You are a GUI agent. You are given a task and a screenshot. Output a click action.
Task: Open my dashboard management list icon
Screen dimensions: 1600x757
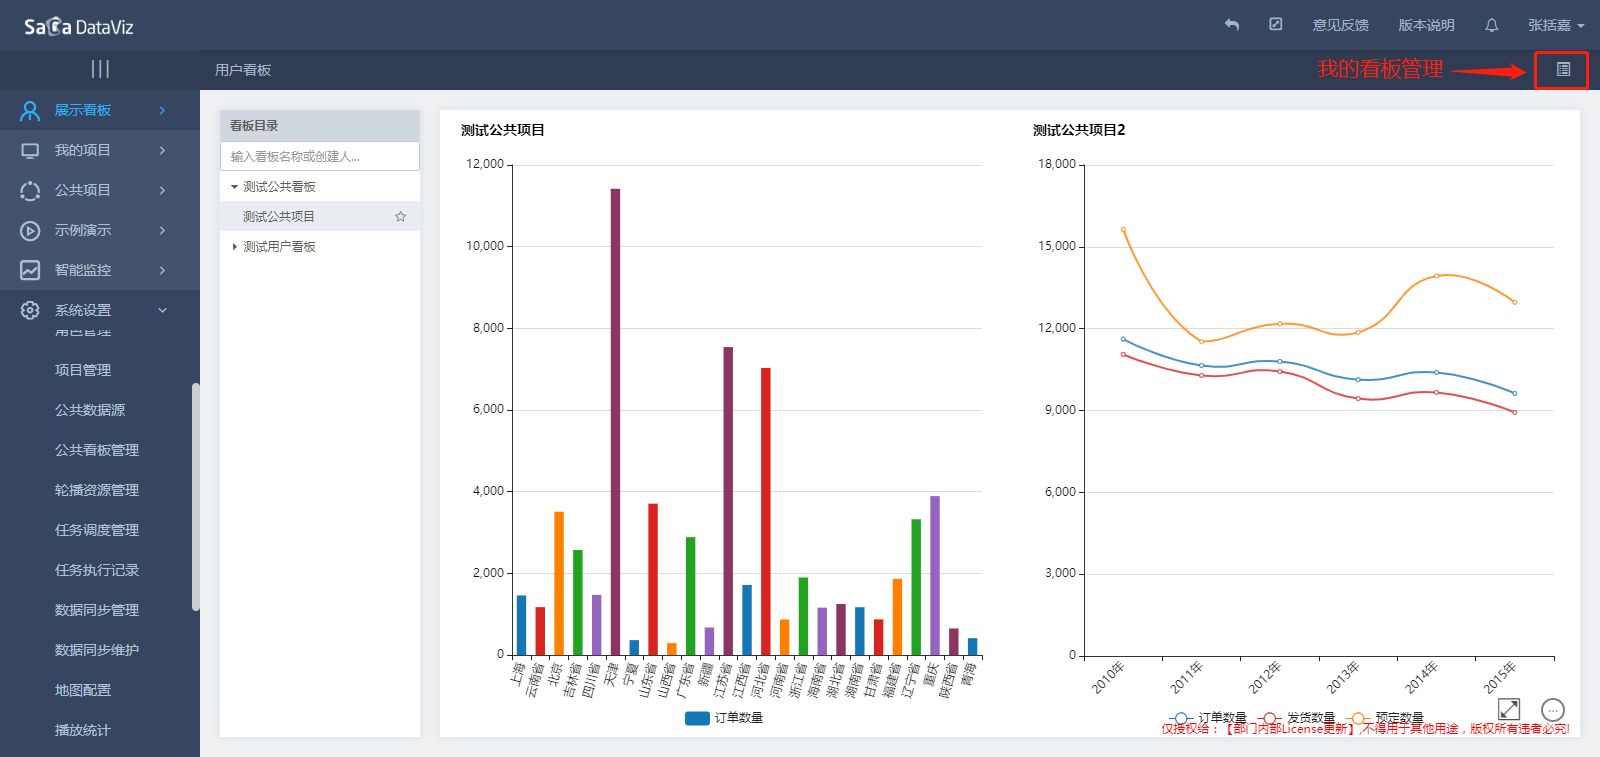[x=1563, y=69]
